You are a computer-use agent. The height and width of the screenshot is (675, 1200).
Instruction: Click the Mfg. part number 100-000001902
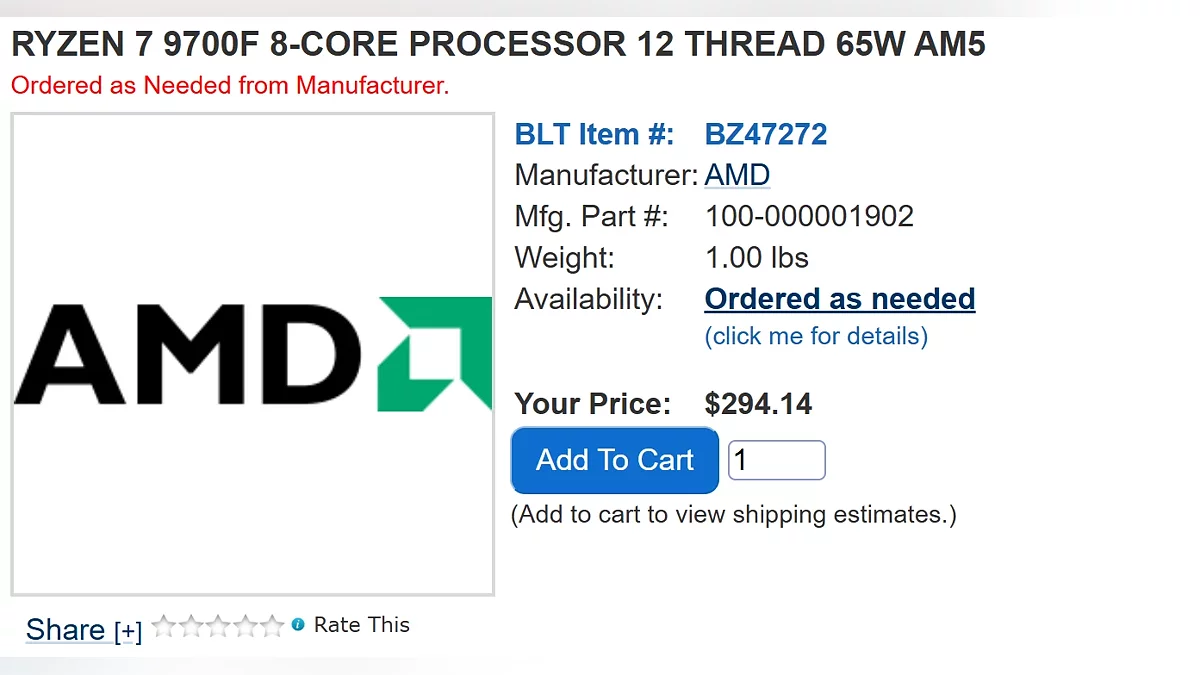(x=809, y=216)
